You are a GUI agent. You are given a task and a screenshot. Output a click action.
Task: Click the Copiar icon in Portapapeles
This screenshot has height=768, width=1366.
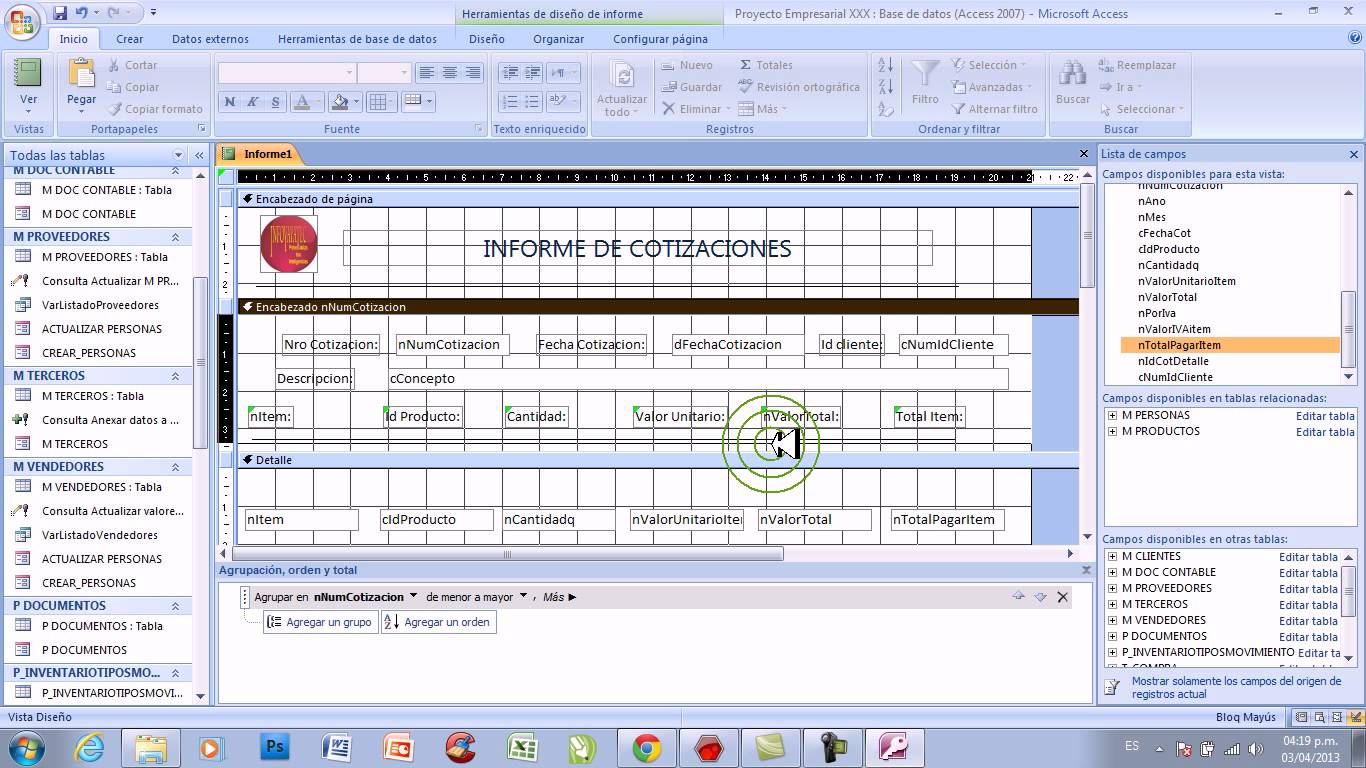pyautogui.click(x=114, y=87)
